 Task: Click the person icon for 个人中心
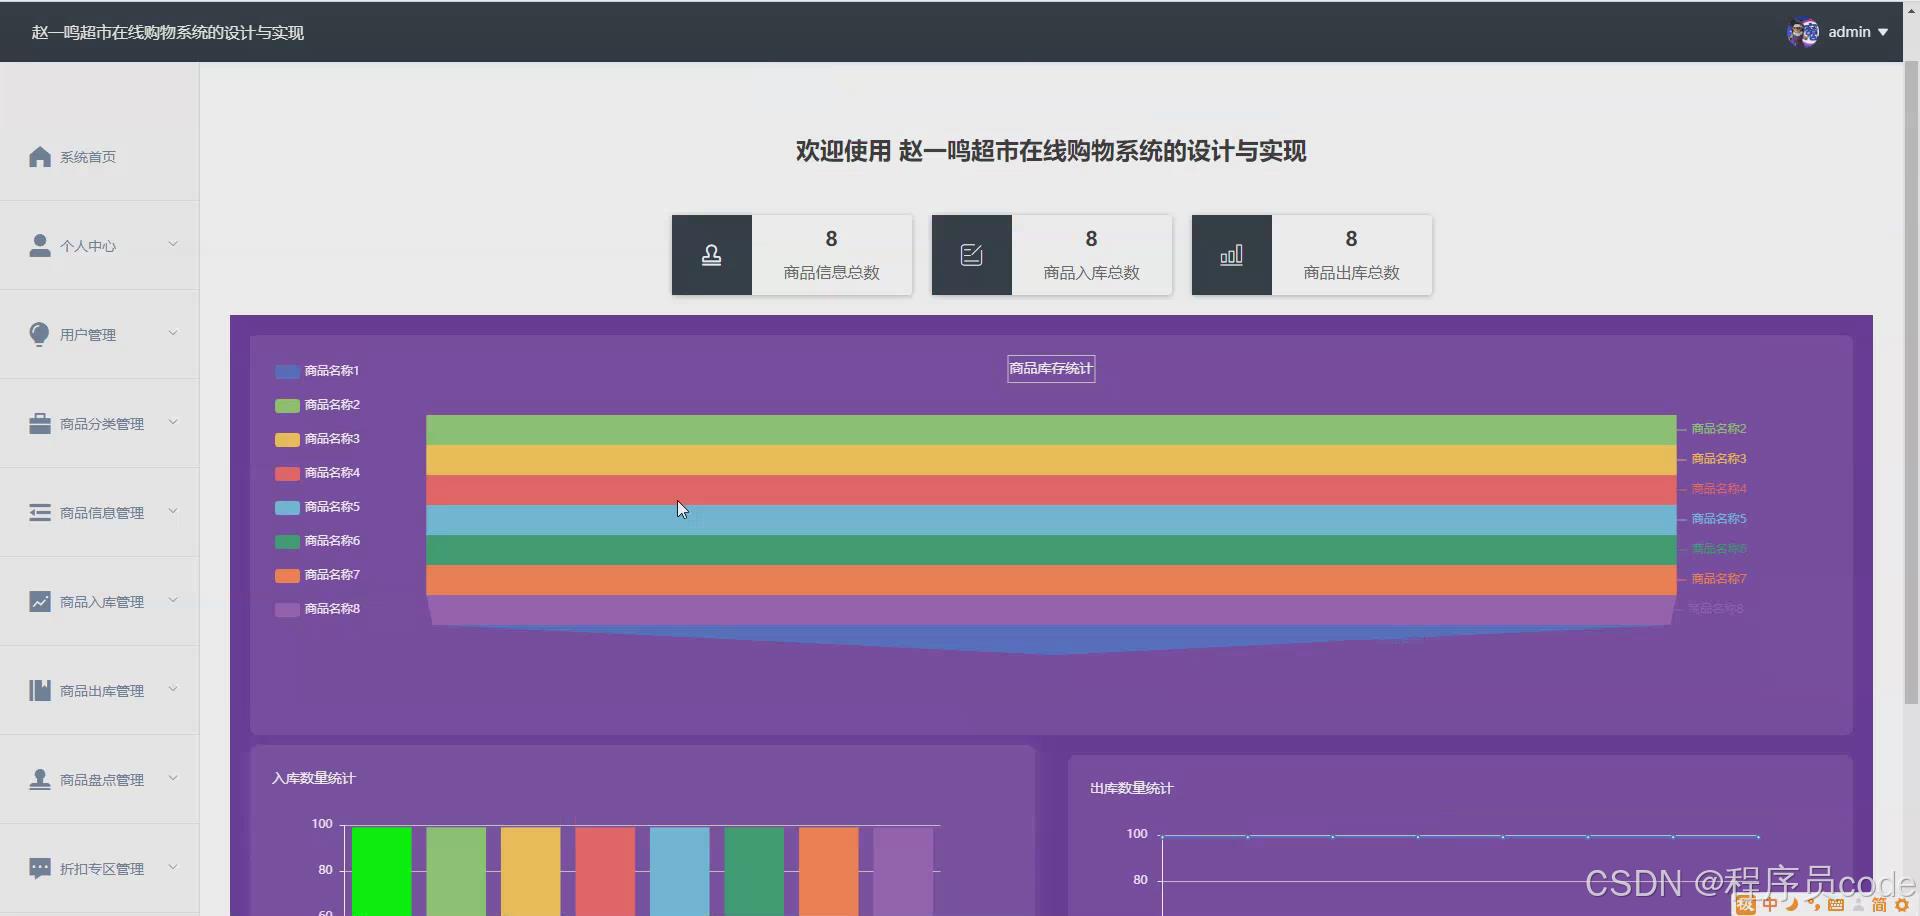click(x=40, y=246)
